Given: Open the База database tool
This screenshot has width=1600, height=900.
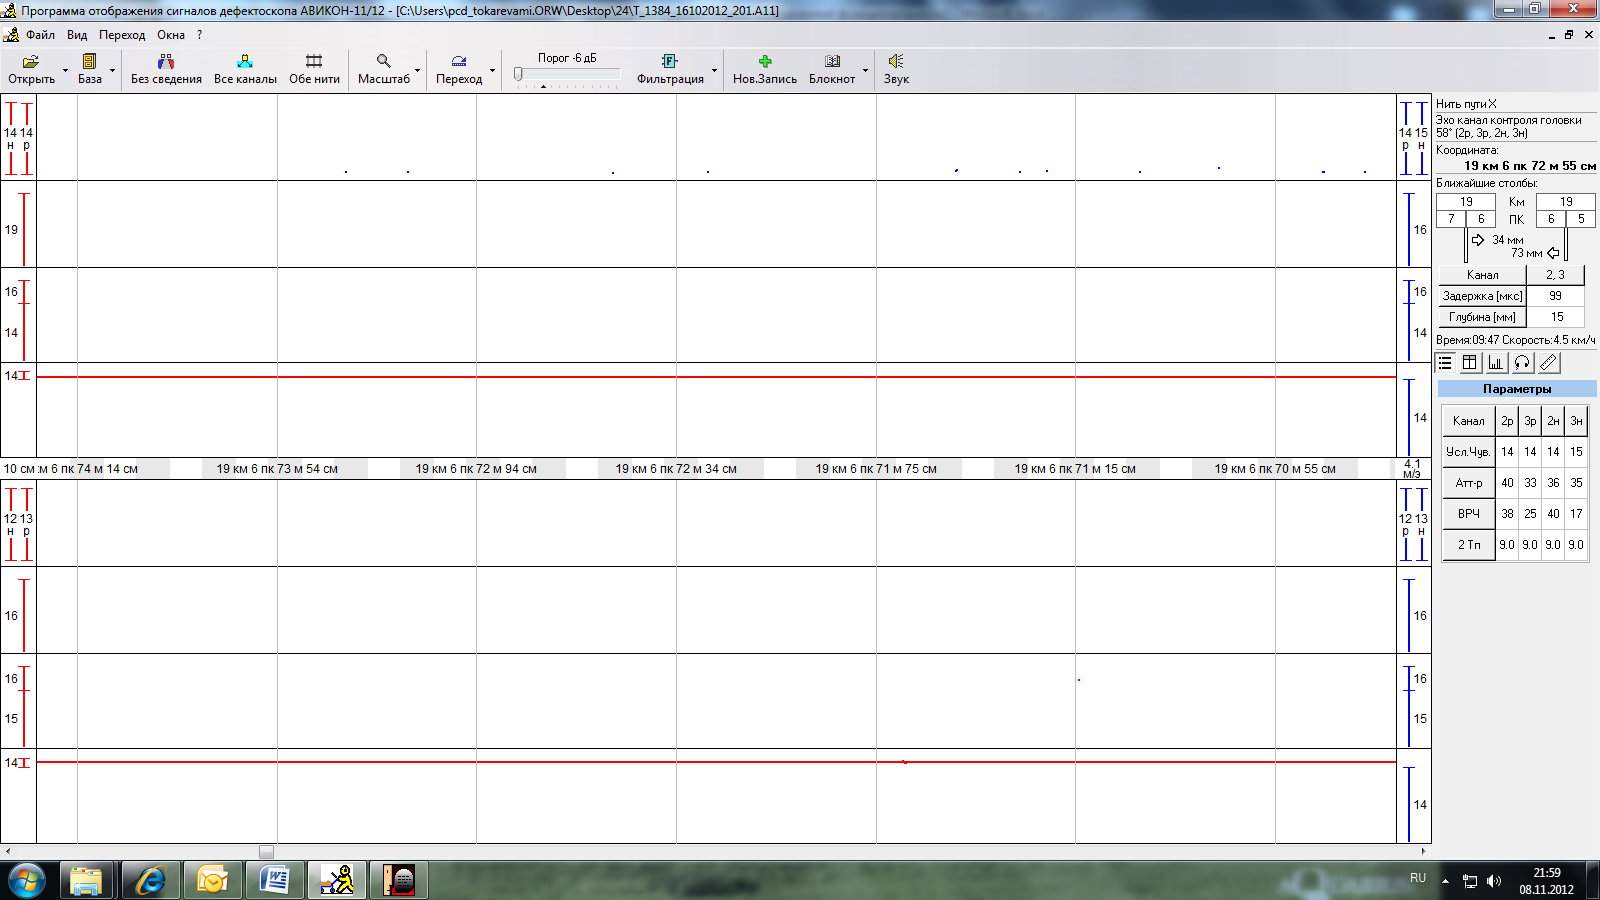Looking at the screenshot, I should [89, 69].
